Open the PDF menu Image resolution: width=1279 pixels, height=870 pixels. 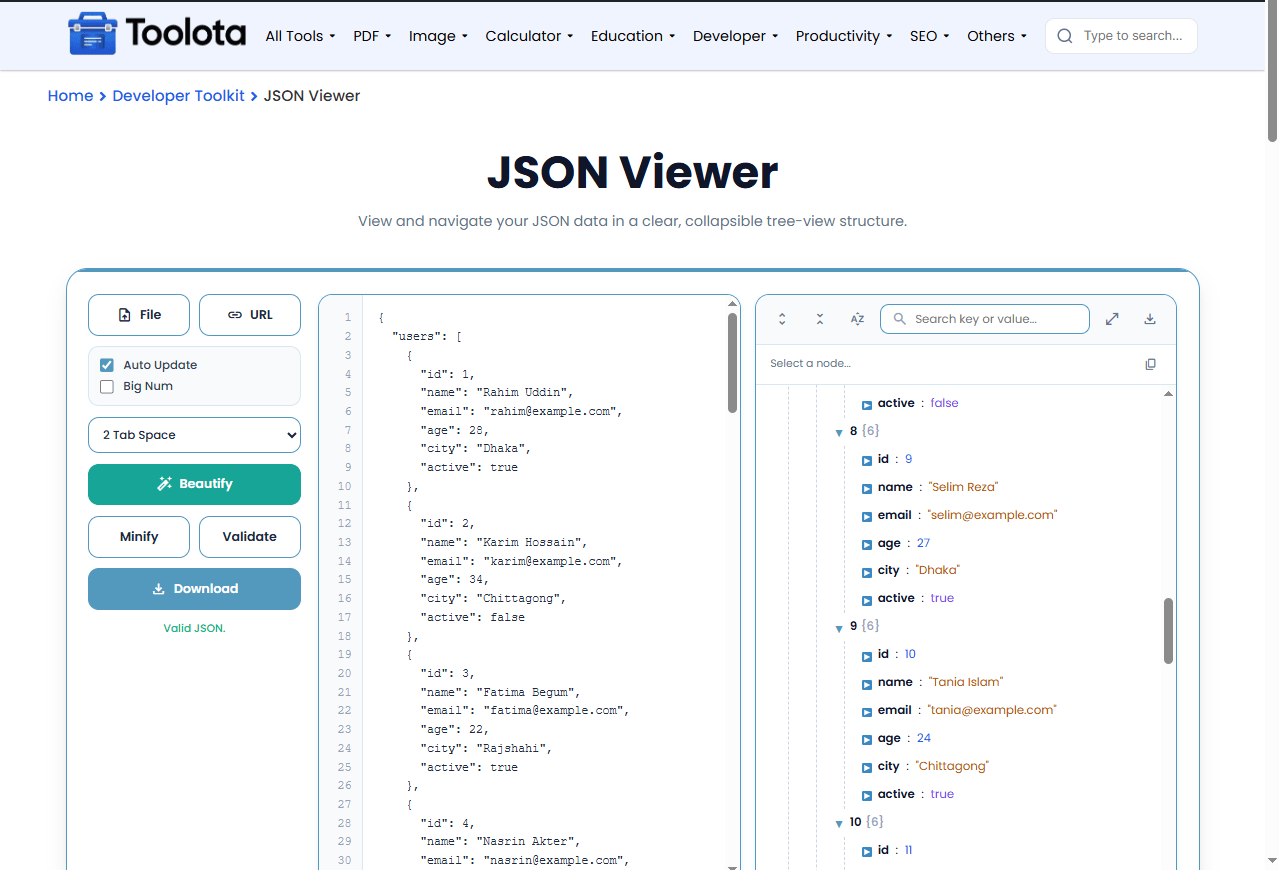[x=372, y=36]
